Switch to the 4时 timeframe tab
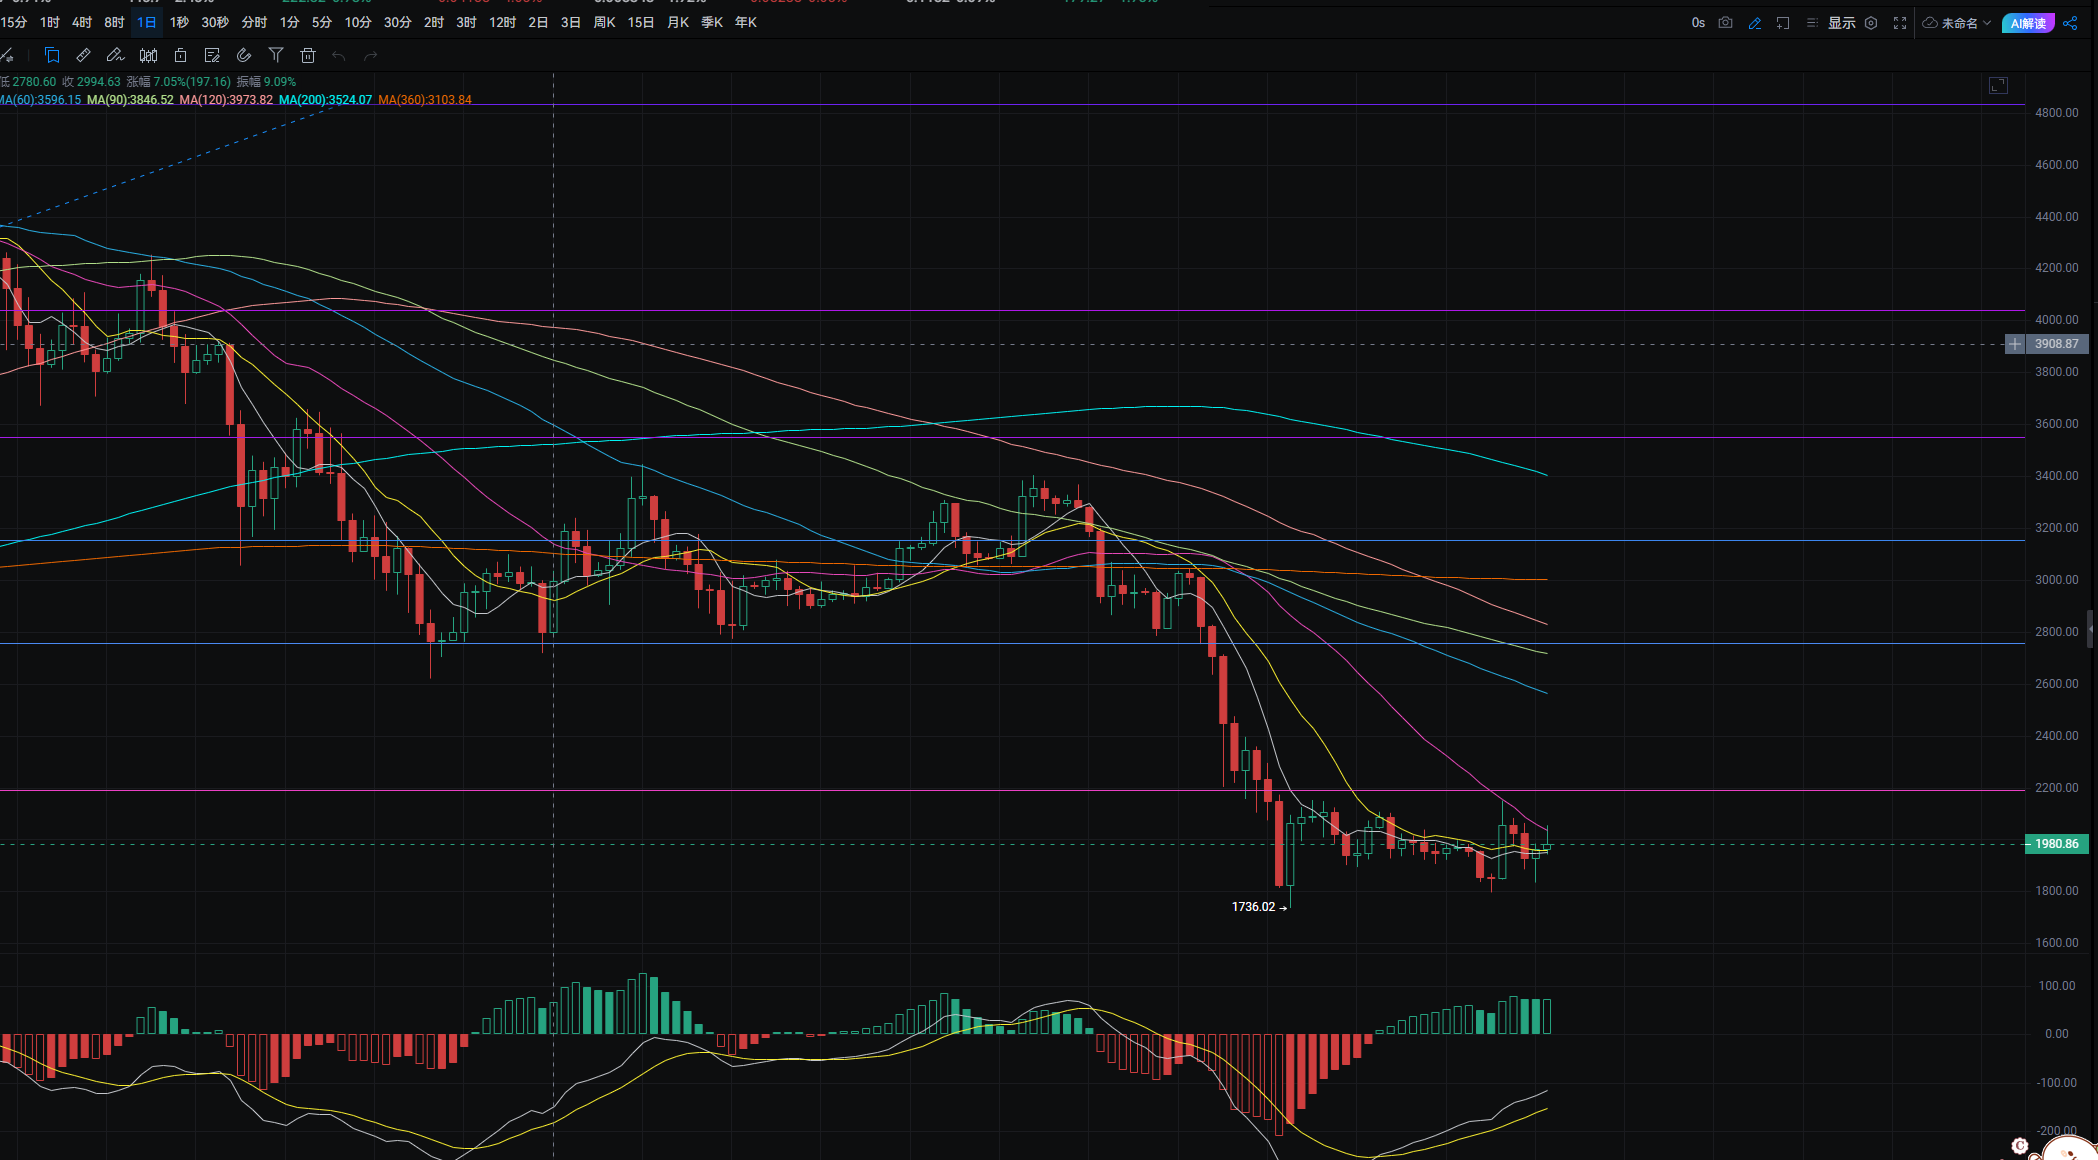 (82, 22)
